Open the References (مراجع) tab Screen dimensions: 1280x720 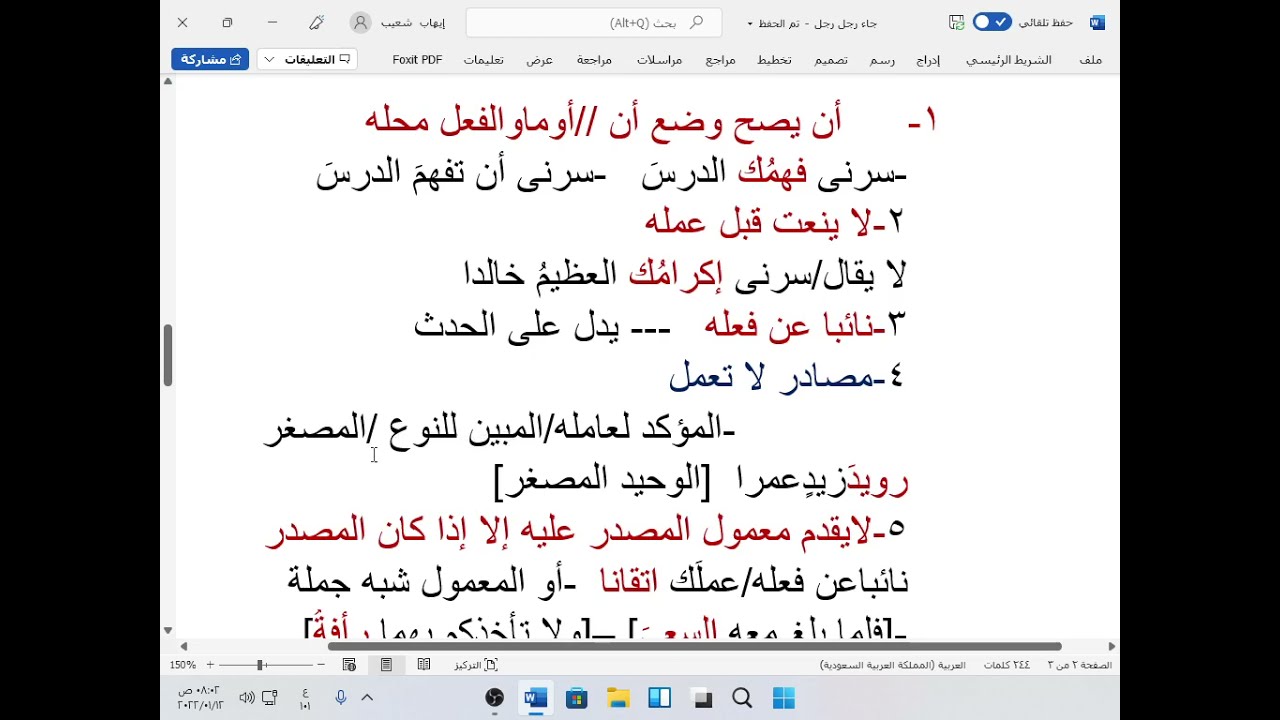720,60
